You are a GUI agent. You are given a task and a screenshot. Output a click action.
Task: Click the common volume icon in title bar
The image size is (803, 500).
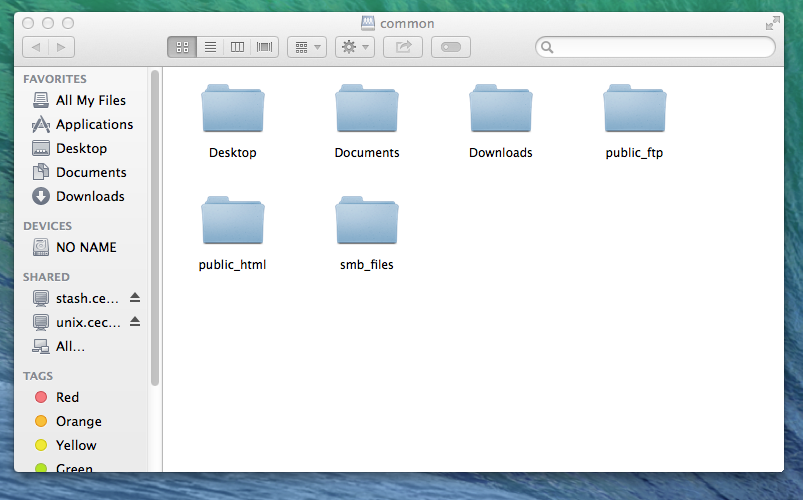point(368,23)
